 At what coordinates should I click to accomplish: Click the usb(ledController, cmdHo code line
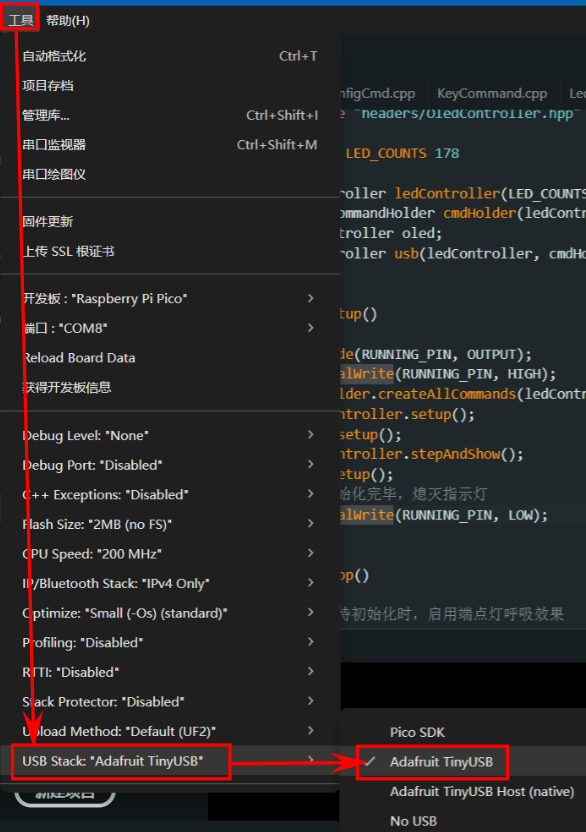462,254
